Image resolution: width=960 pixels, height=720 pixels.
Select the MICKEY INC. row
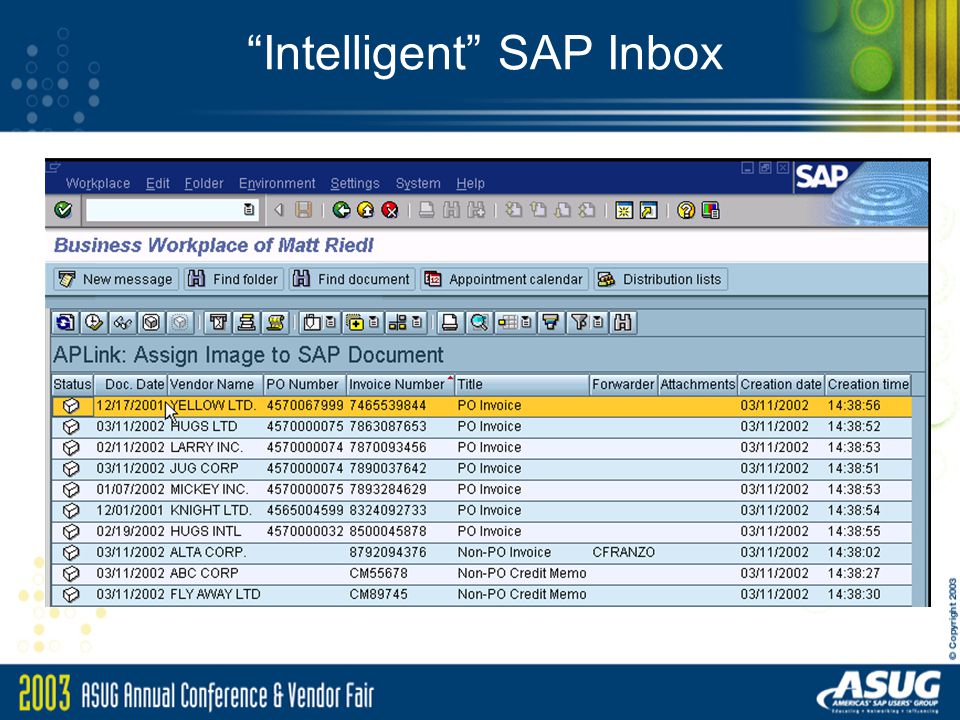tap(482, 489)
